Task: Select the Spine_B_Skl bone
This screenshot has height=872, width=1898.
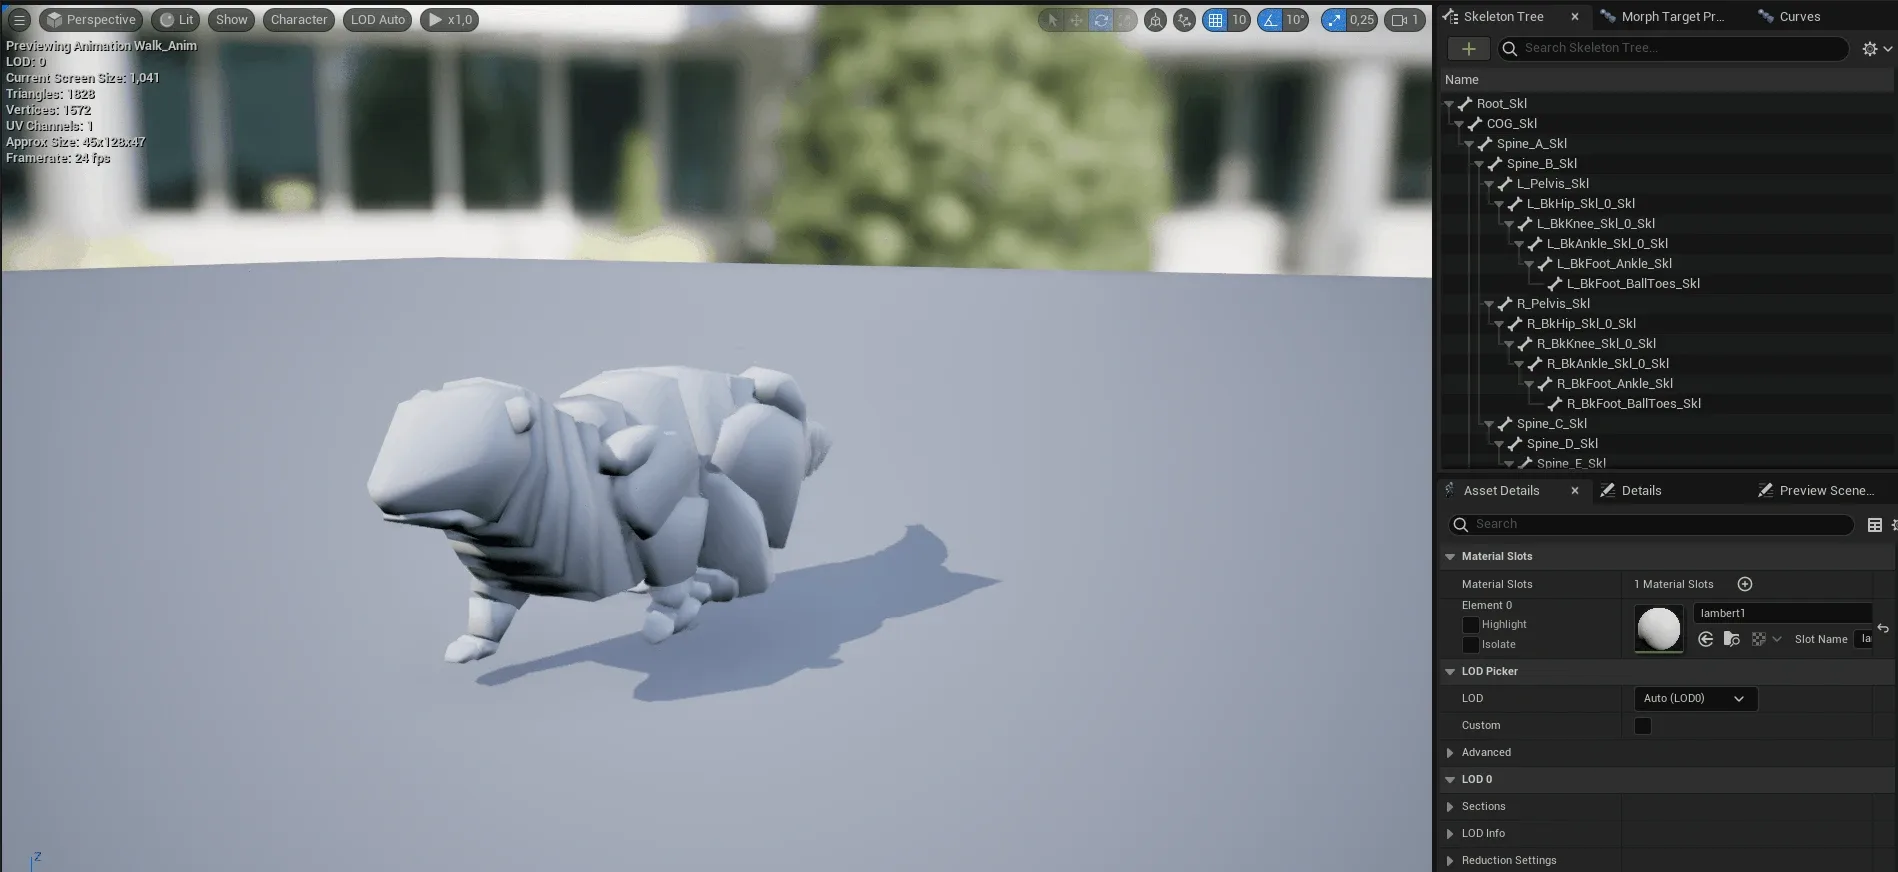Action: [1541, 164]
